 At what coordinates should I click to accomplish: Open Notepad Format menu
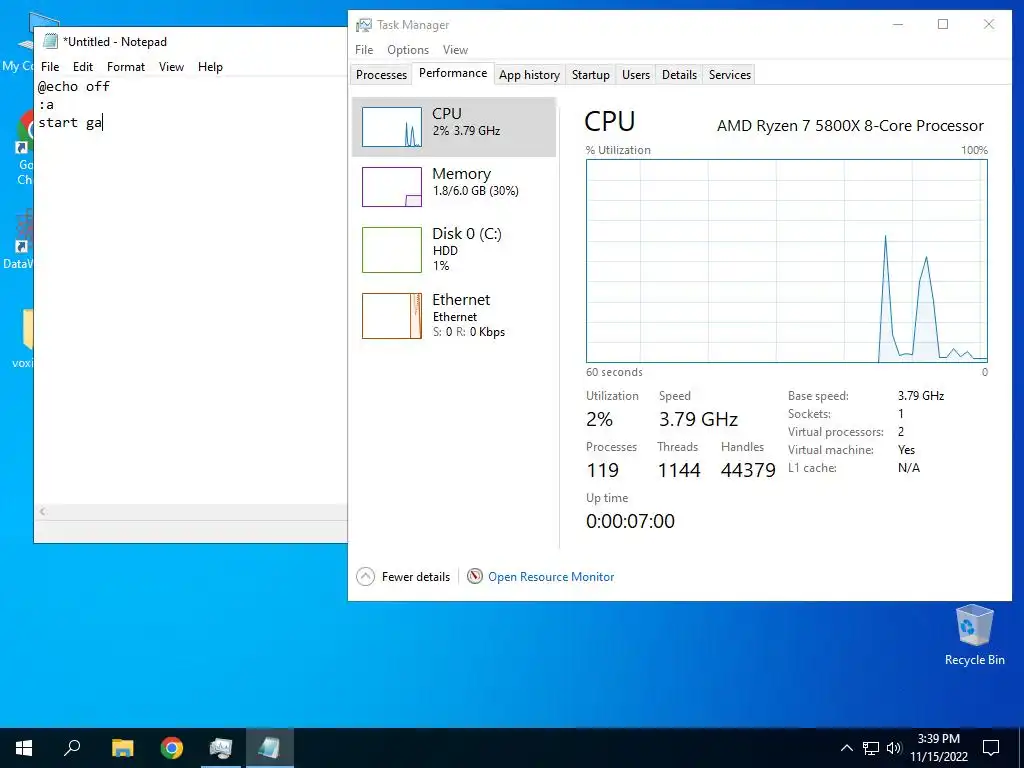point(125,67)
